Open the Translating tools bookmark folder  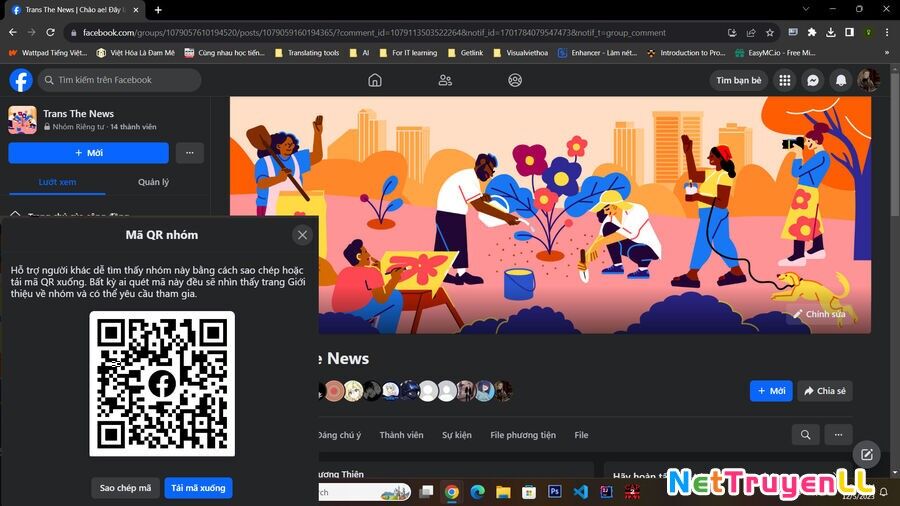(307, 53)
